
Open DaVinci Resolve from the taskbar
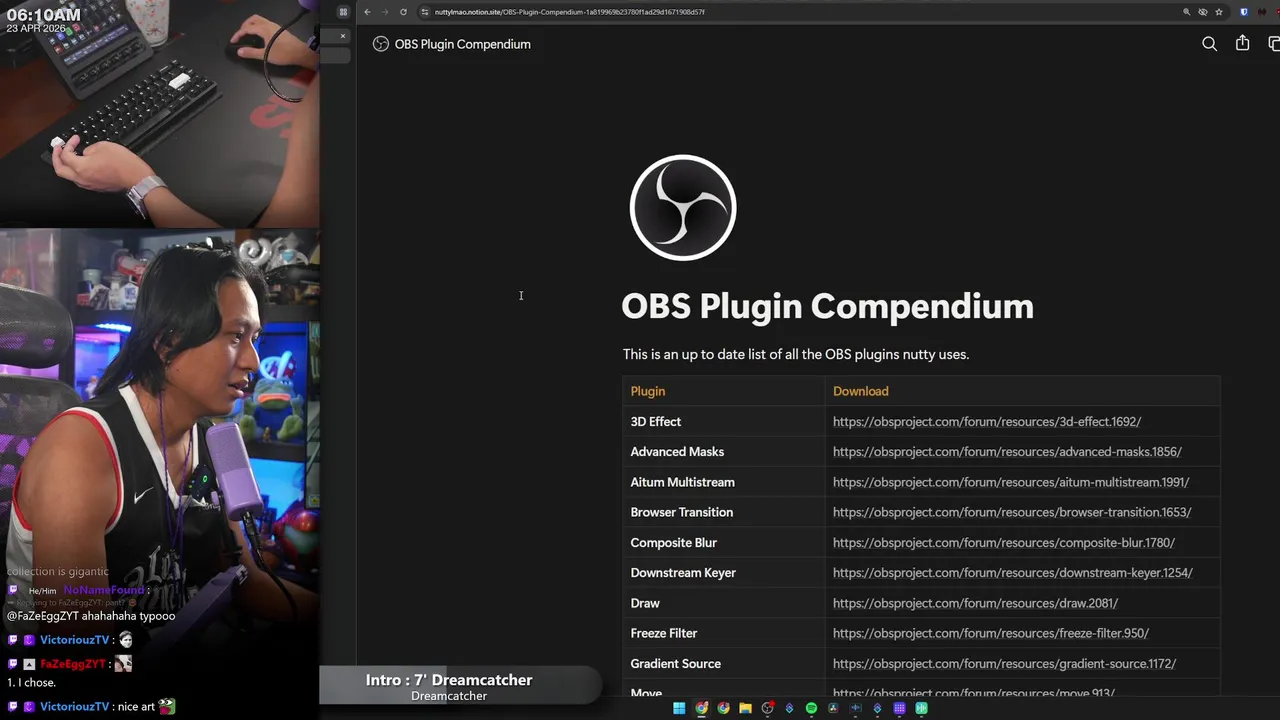click(x=833, y=708)
